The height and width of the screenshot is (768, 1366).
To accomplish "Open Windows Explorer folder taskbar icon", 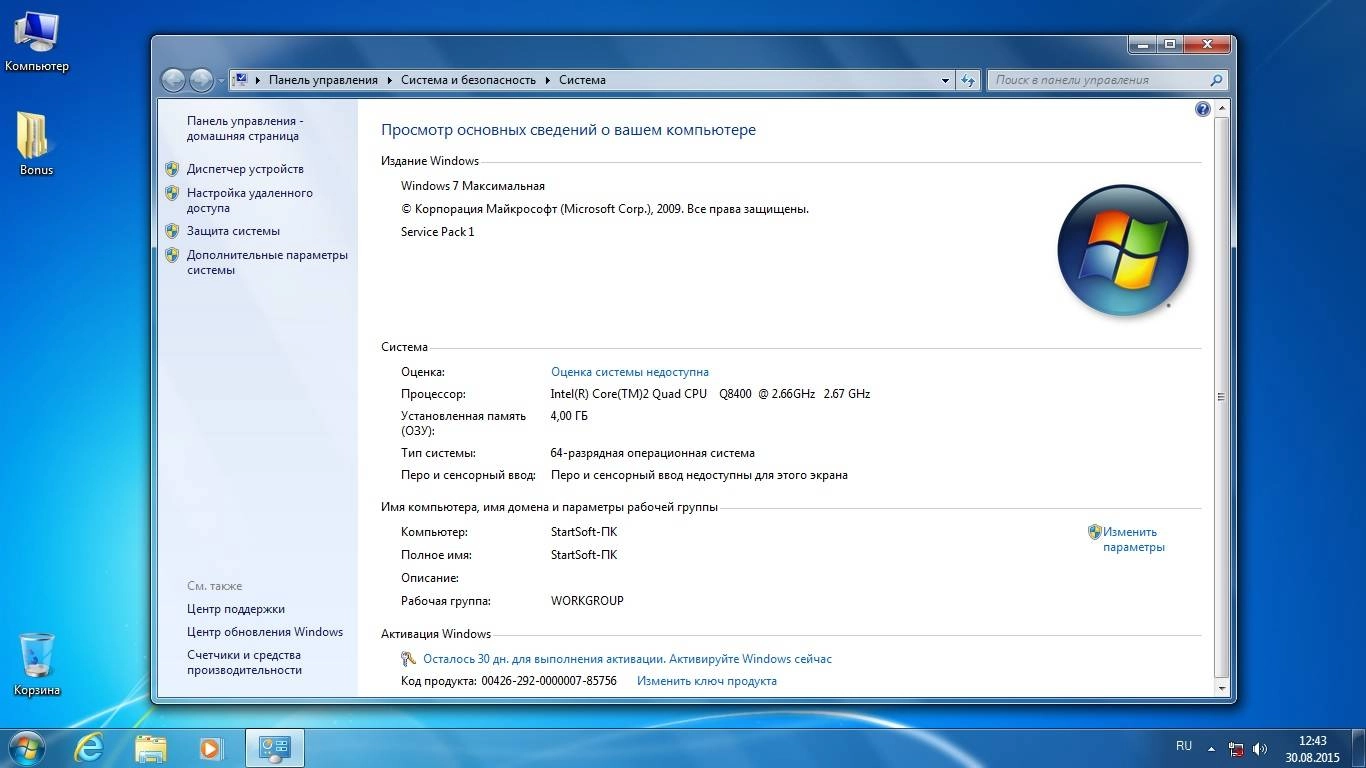I will (151, 747).
